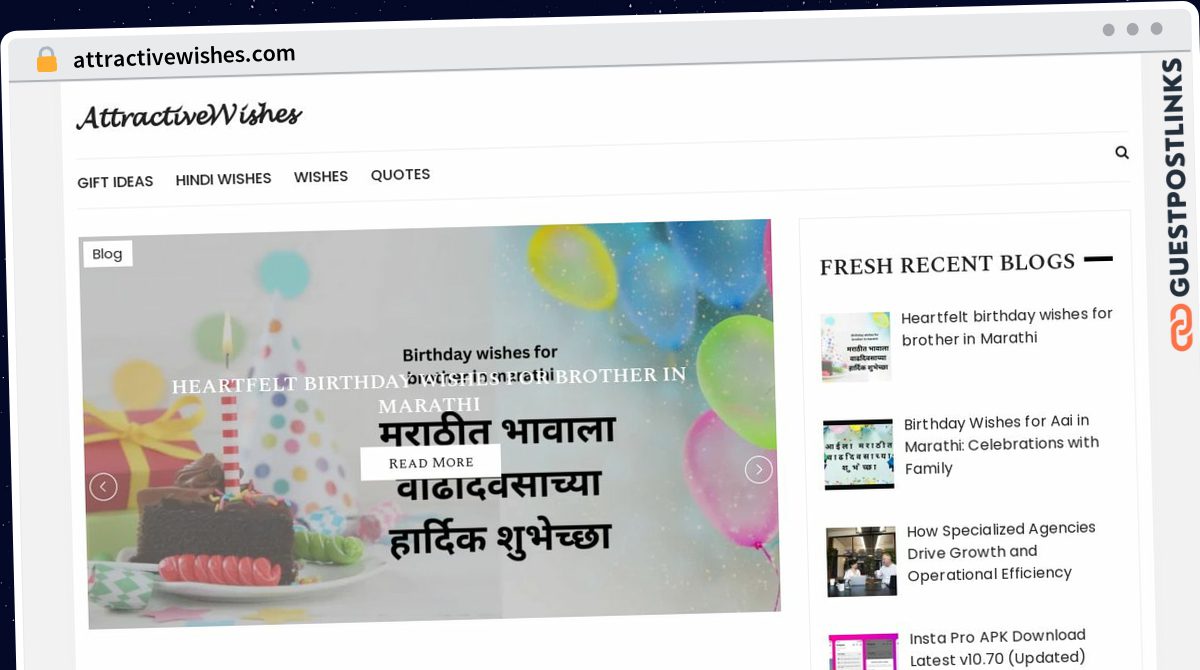Click thumbnail of brother birthday wishes post
This screenshot has width=1200, height=670.
[x=856, y=346]
